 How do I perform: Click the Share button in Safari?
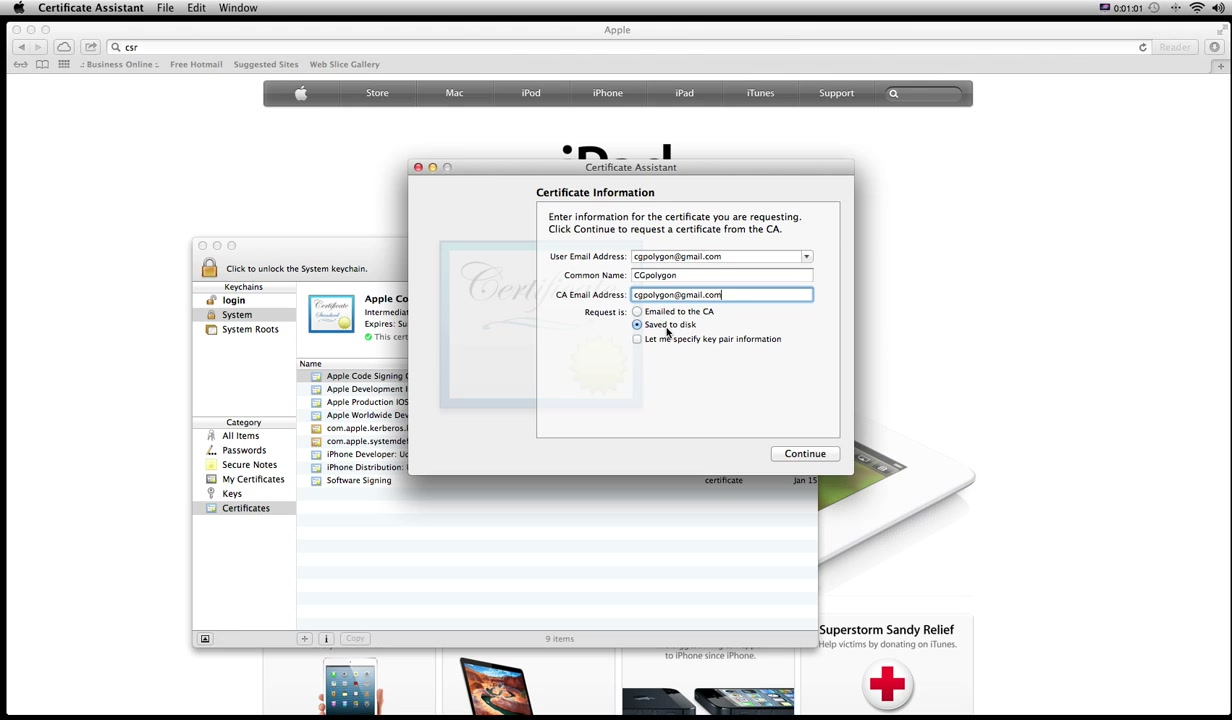coord(91,47)
